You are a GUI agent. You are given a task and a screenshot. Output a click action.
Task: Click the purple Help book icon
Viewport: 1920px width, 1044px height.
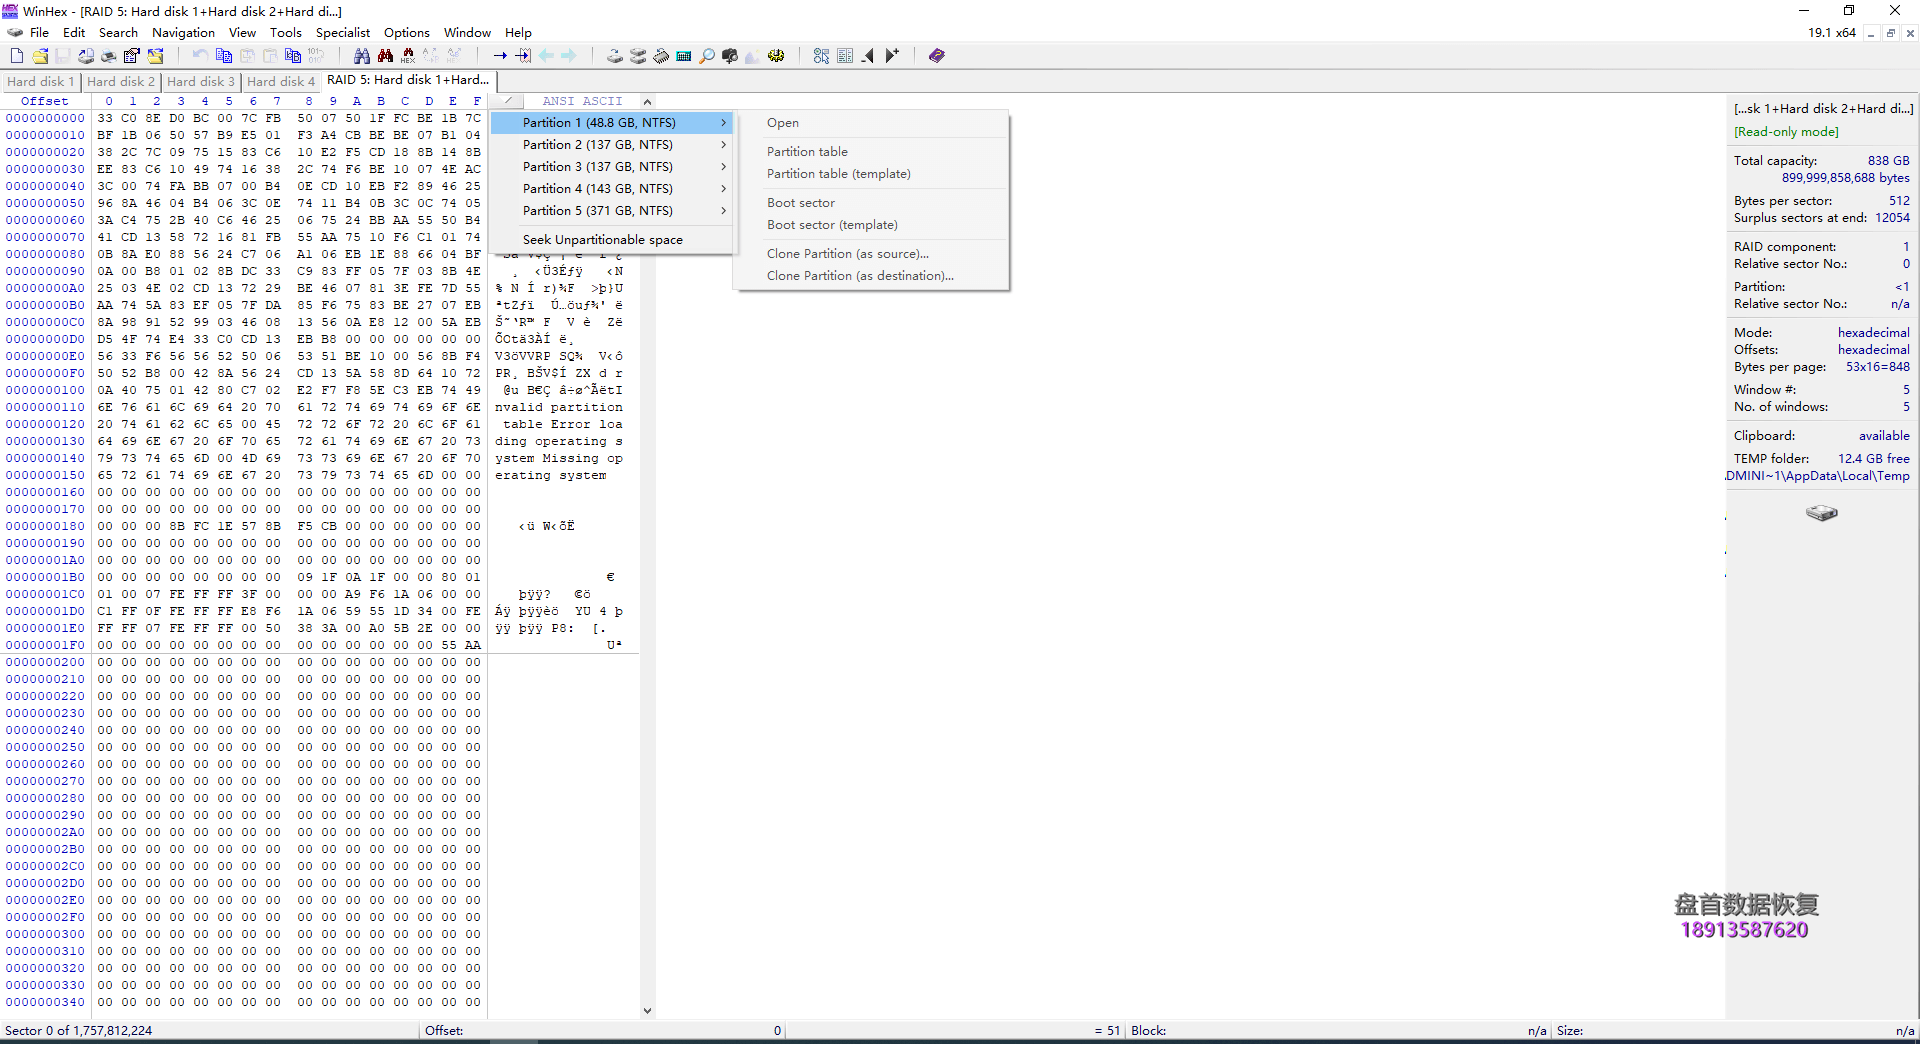[937, 56]
